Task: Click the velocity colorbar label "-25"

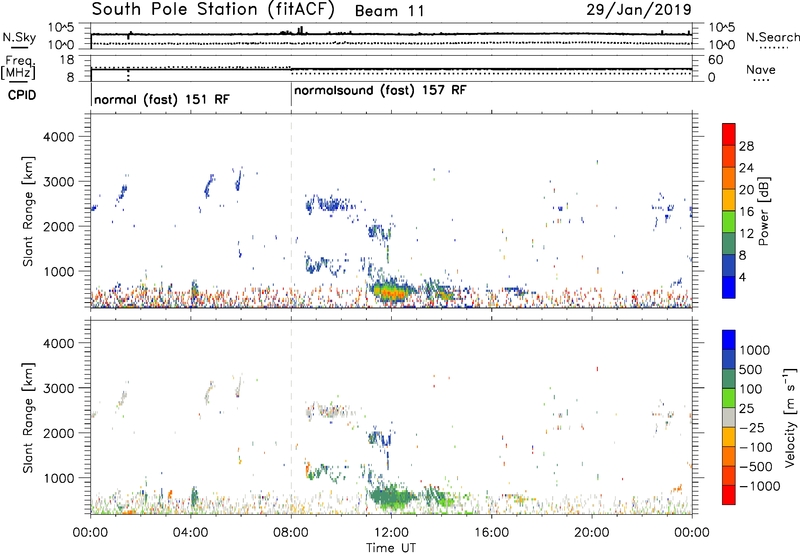Action: click(x=752, y=428)
